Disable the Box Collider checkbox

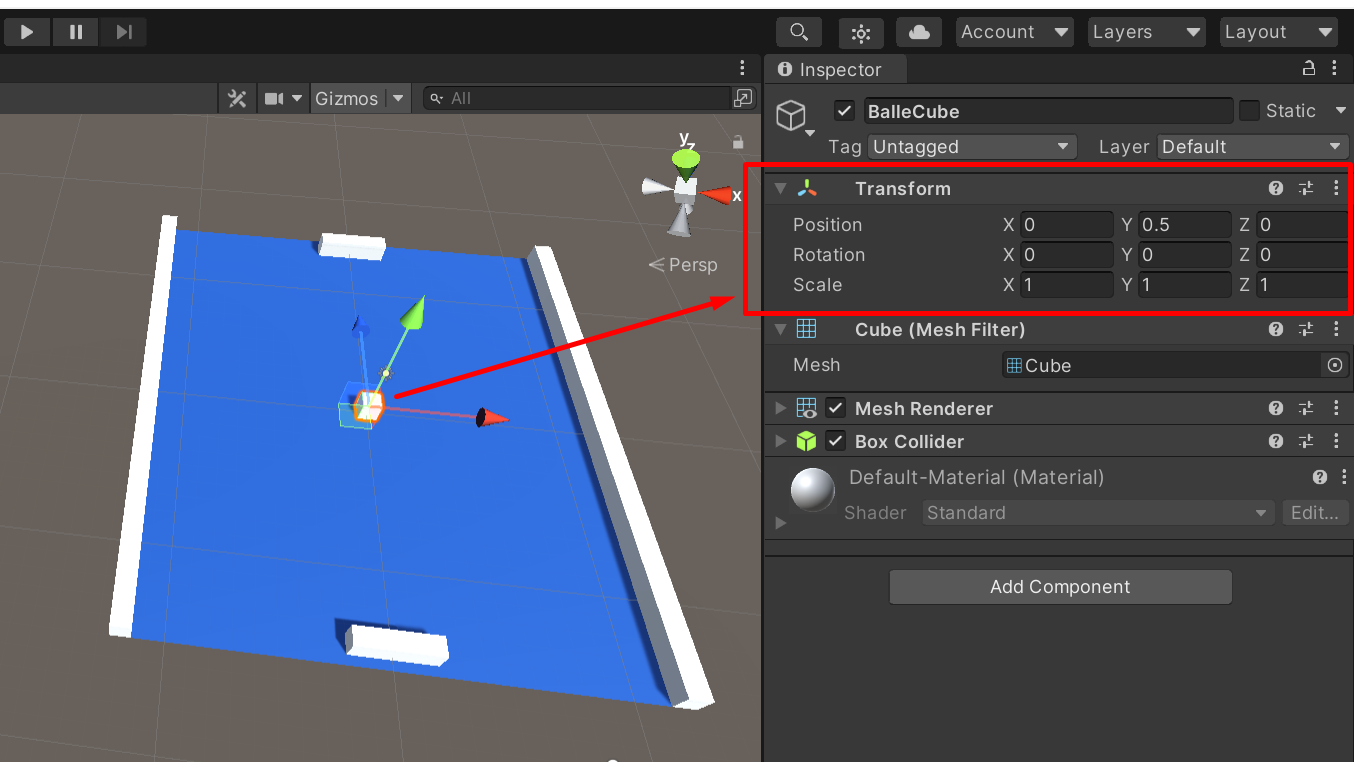(x=836, y=441)
